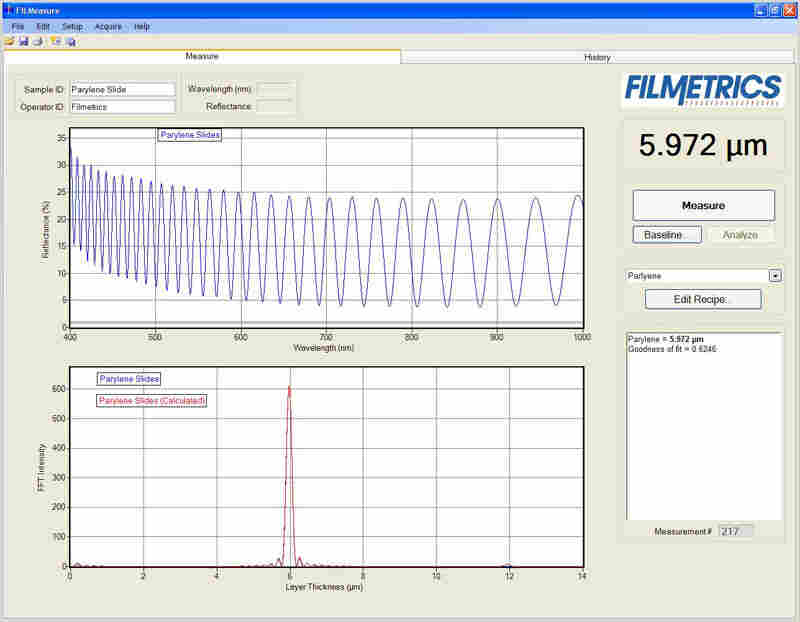Click the FILMeasure title bar app icon
This screenshot has width=800, height=622.
8,9
